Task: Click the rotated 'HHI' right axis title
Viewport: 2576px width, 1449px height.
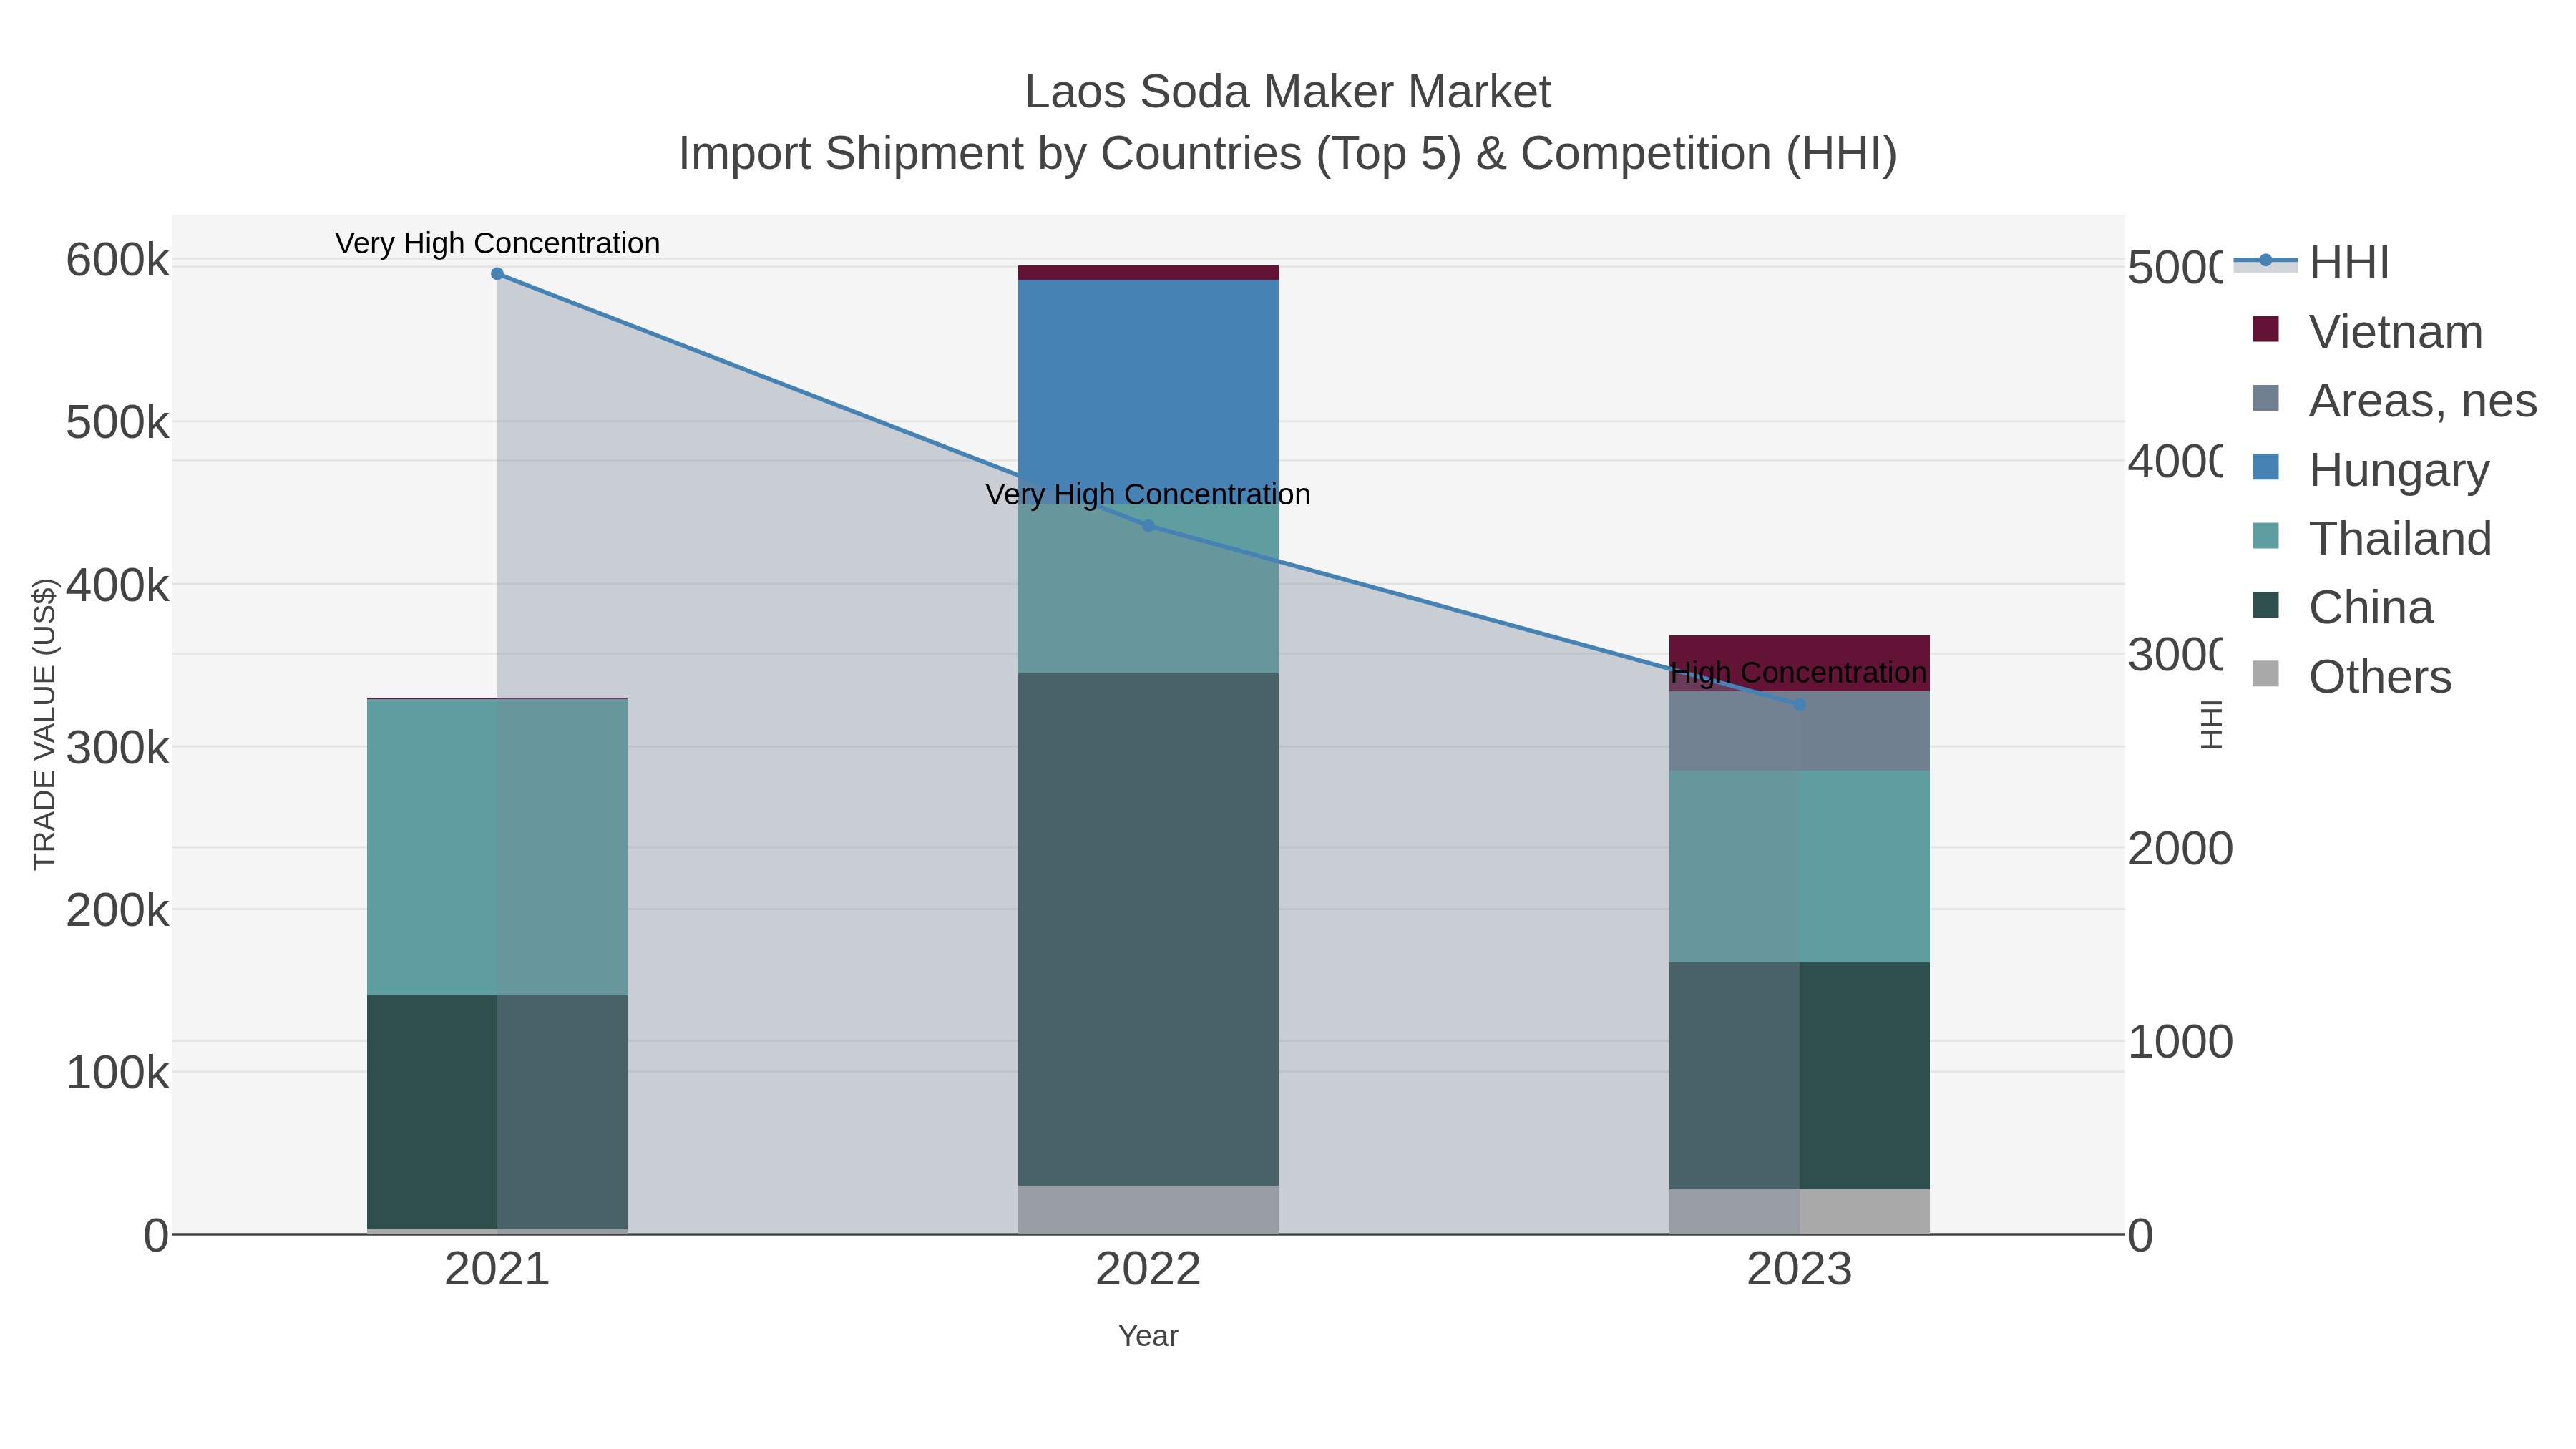Action: pos(2211,724)
